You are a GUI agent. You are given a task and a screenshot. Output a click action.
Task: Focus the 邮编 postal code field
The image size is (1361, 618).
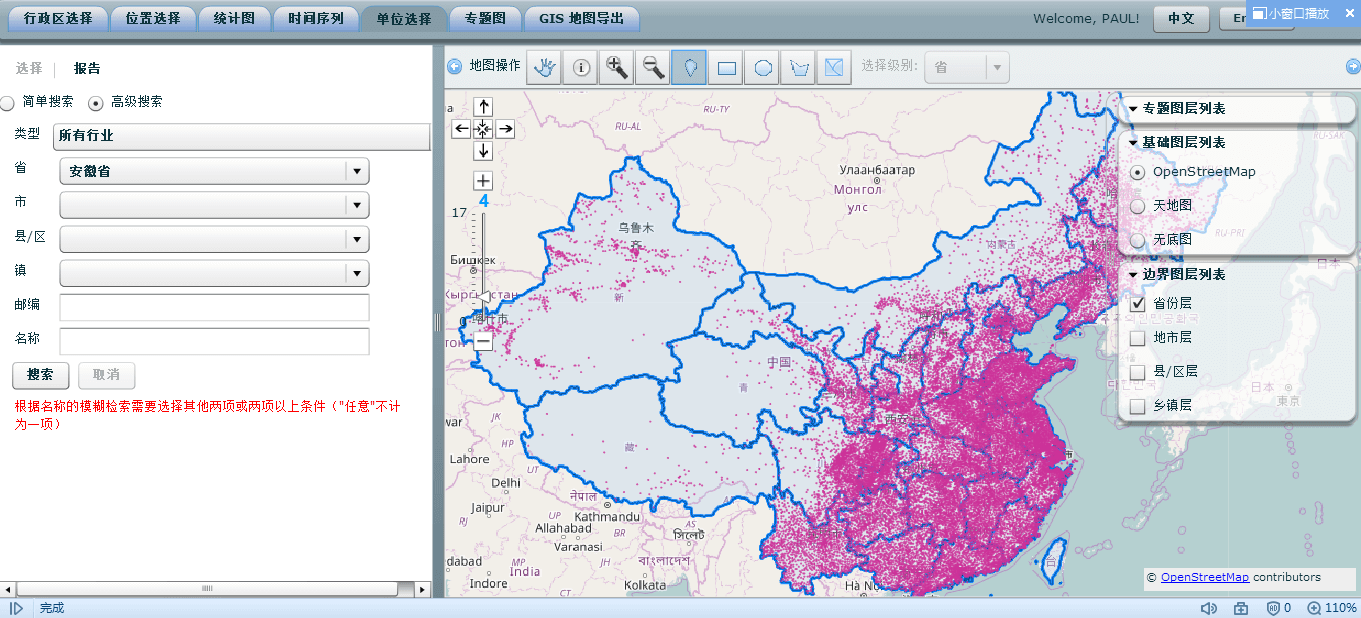[214, 307]
